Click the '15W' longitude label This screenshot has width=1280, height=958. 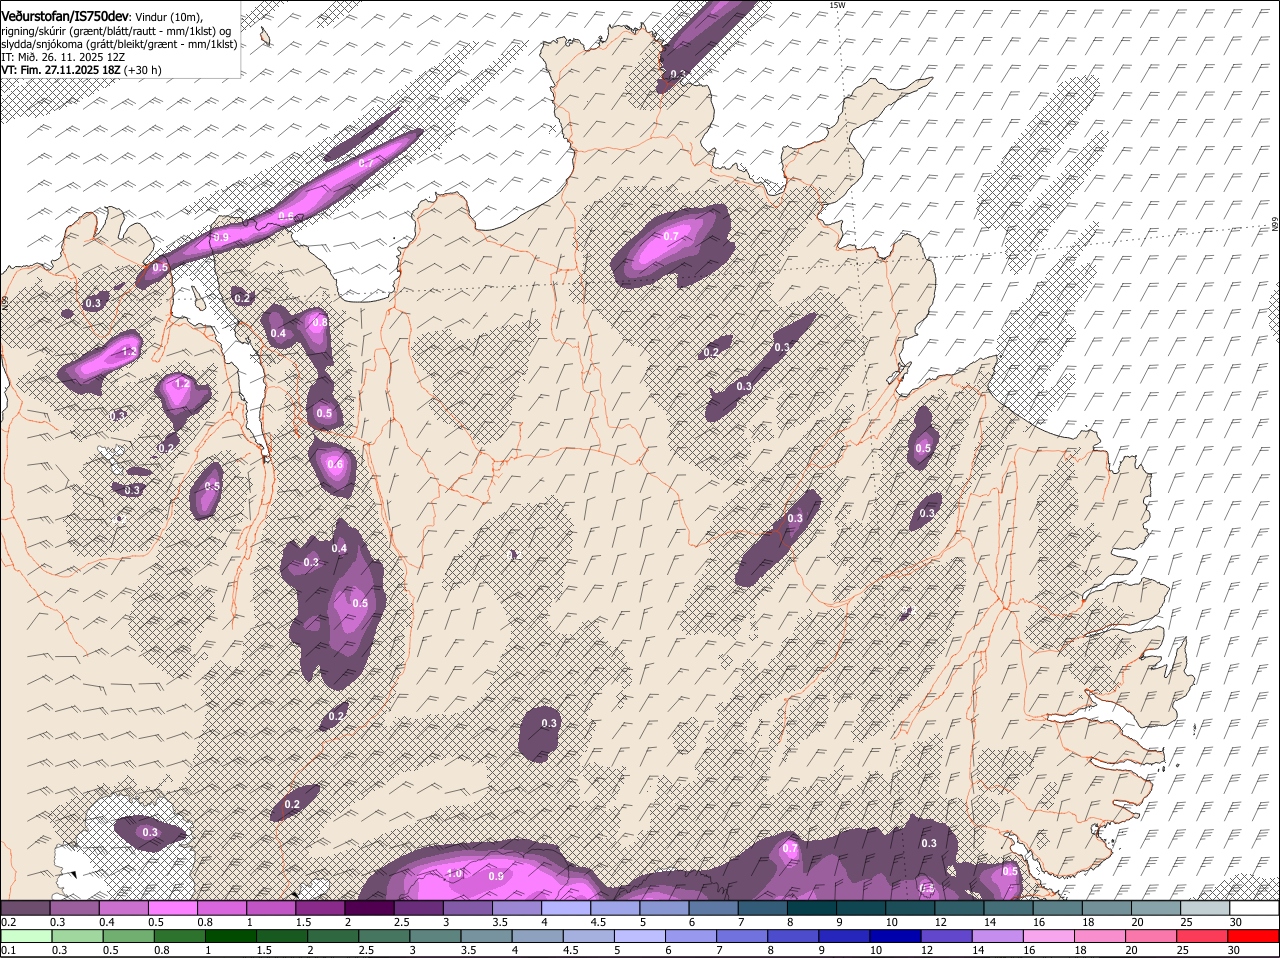coord(837,5)
